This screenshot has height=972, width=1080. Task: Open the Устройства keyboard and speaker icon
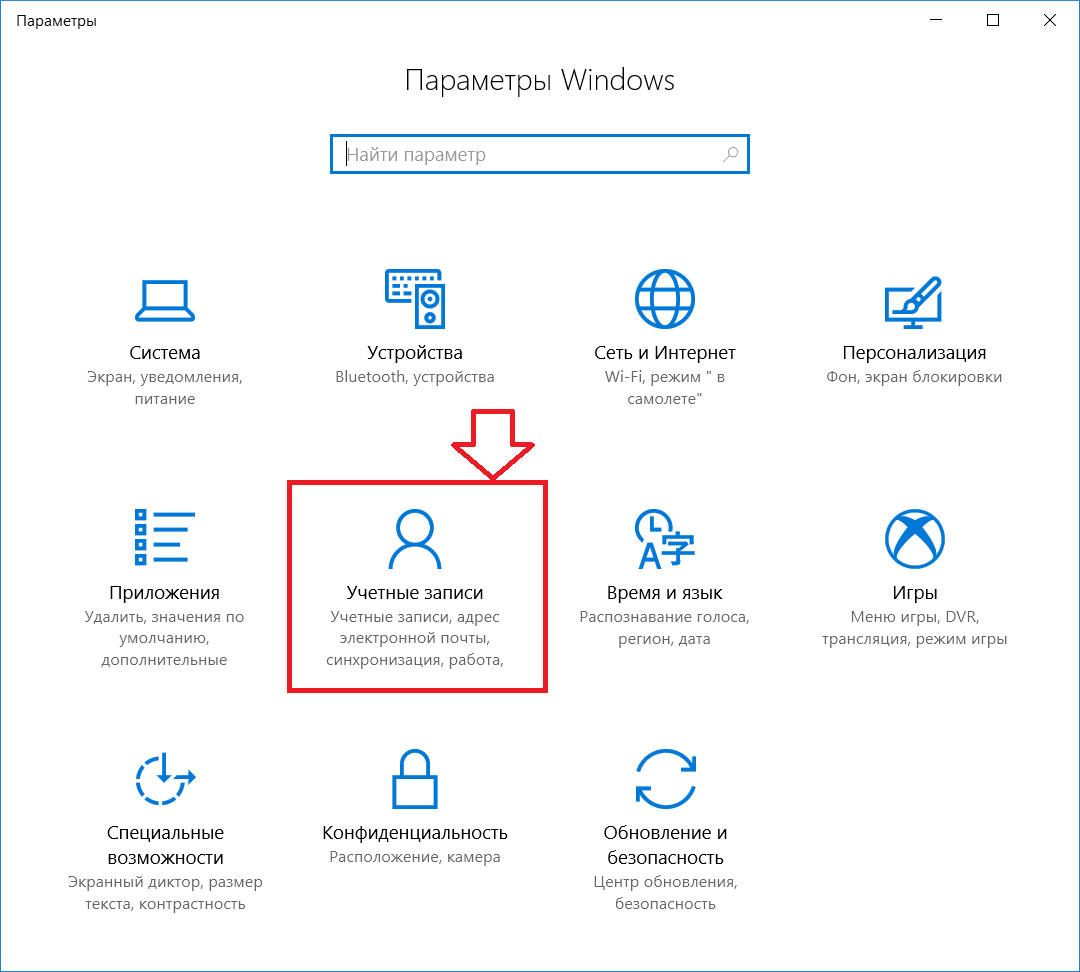[x=415, y=298]
